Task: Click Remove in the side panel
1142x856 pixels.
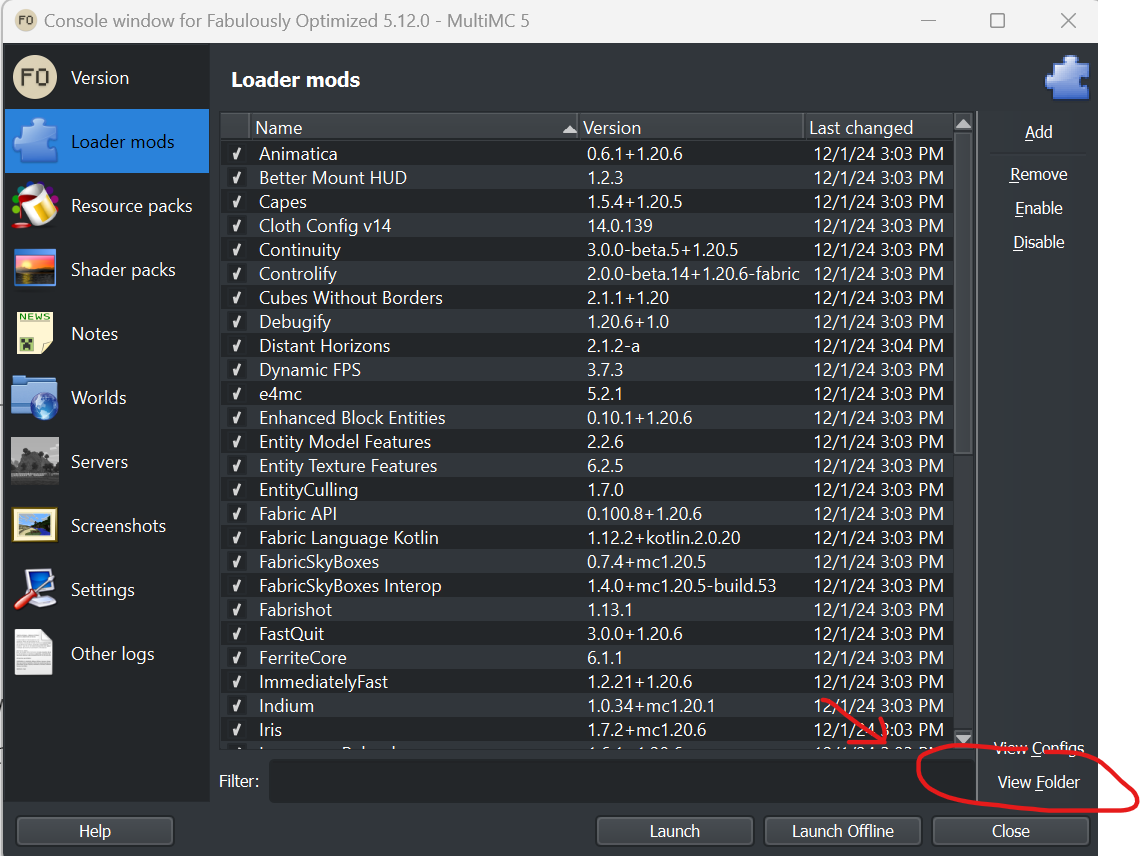Action: [x=1039, y=174]
